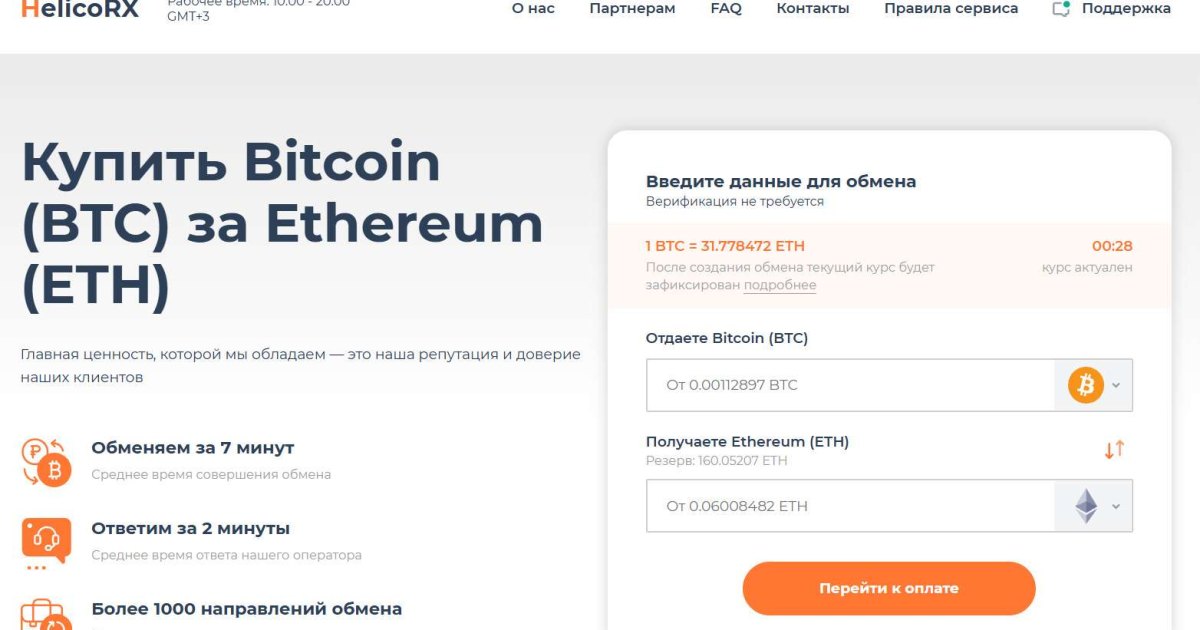Open the 'Контакты' page

click(813, 9)
